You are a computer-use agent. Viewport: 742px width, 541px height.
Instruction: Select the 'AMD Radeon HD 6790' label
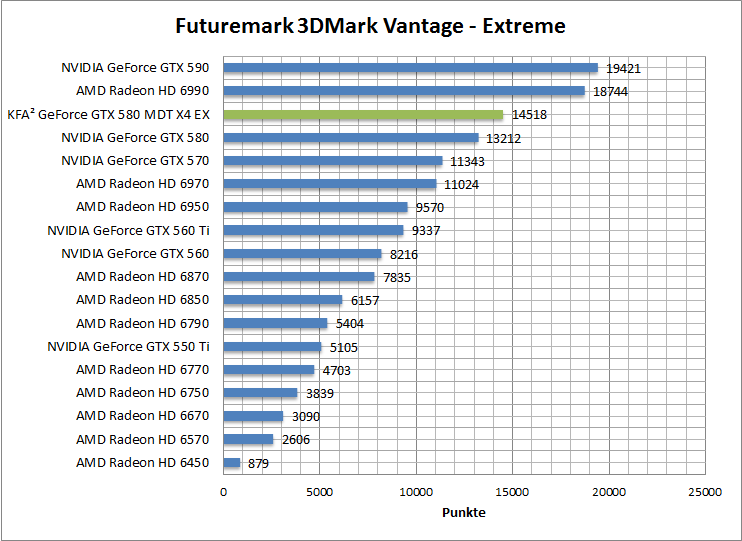click(x=142, y=323)
